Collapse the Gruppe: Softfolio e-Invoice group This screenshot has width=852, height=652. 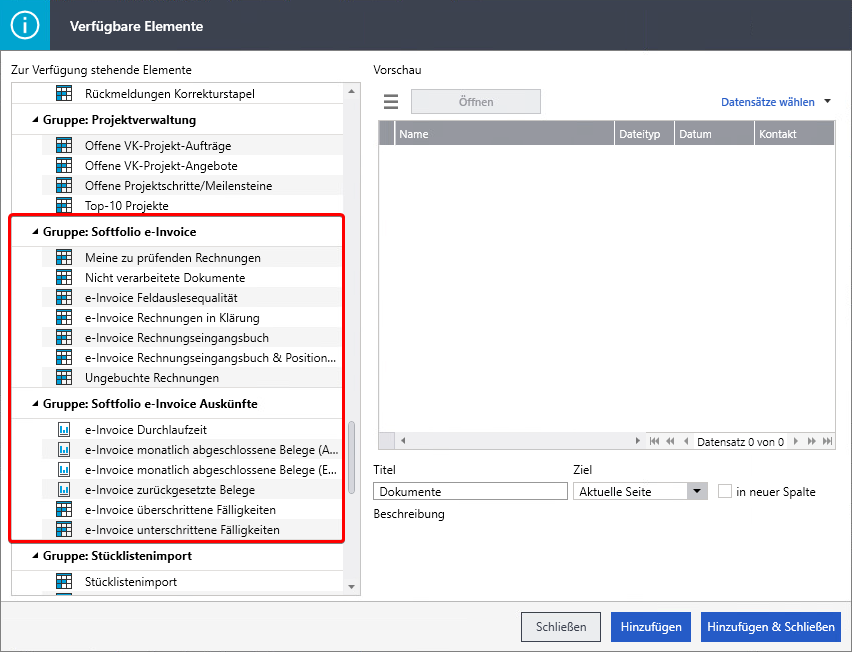36,232
